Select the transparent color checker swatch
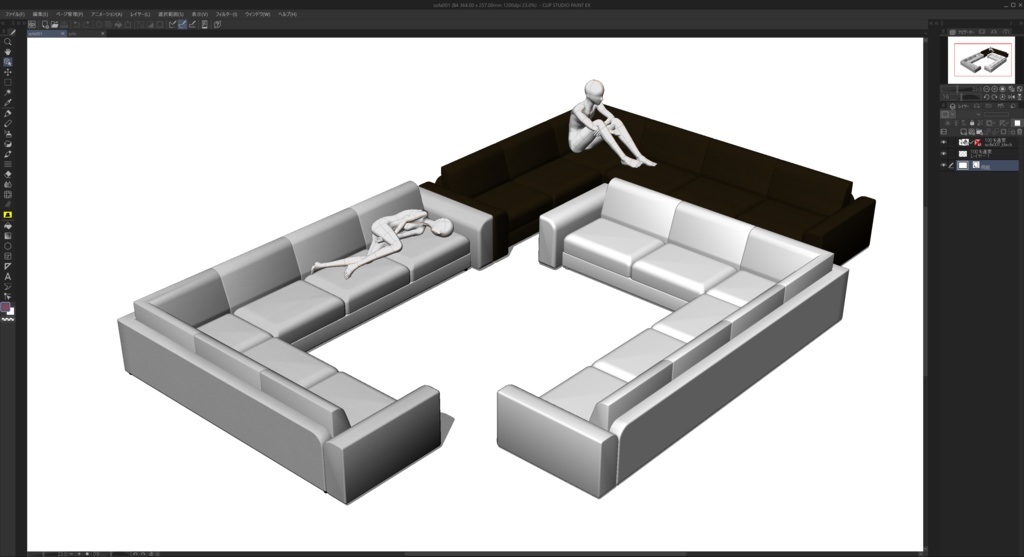The image size is (1024, 557). 8,319
